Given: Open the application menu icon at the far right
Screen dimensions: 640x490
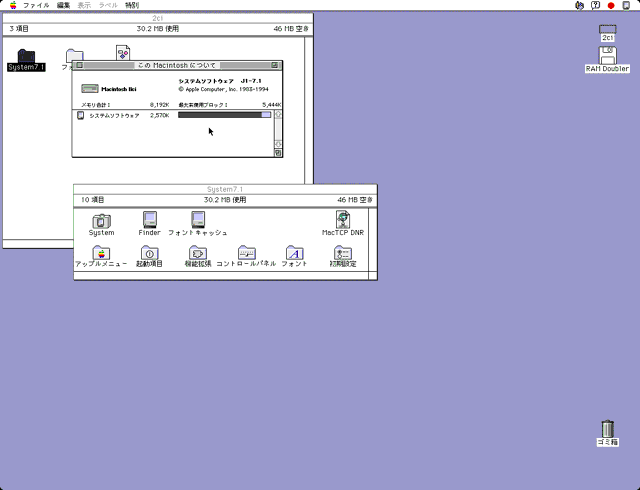Looking at the screenshot, I should coord(626,5).
